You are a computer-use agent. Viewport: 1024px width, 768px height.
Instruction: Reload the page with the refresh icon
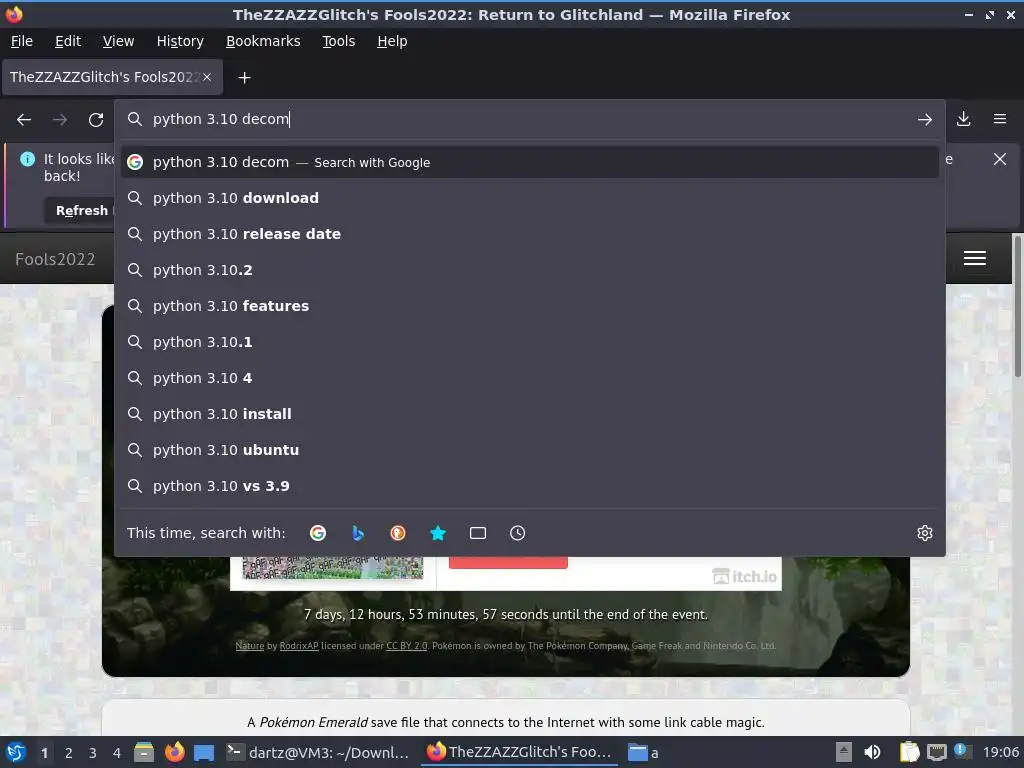coord(96,120)
